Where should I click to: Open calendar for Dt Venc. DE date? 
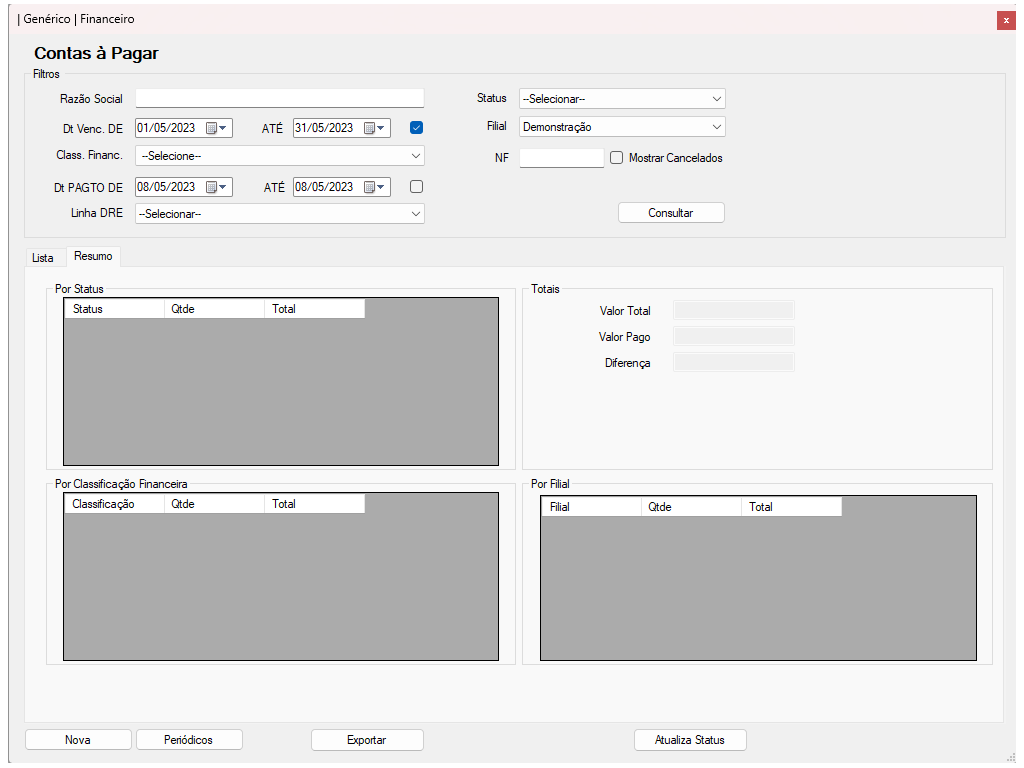(217, 128)
